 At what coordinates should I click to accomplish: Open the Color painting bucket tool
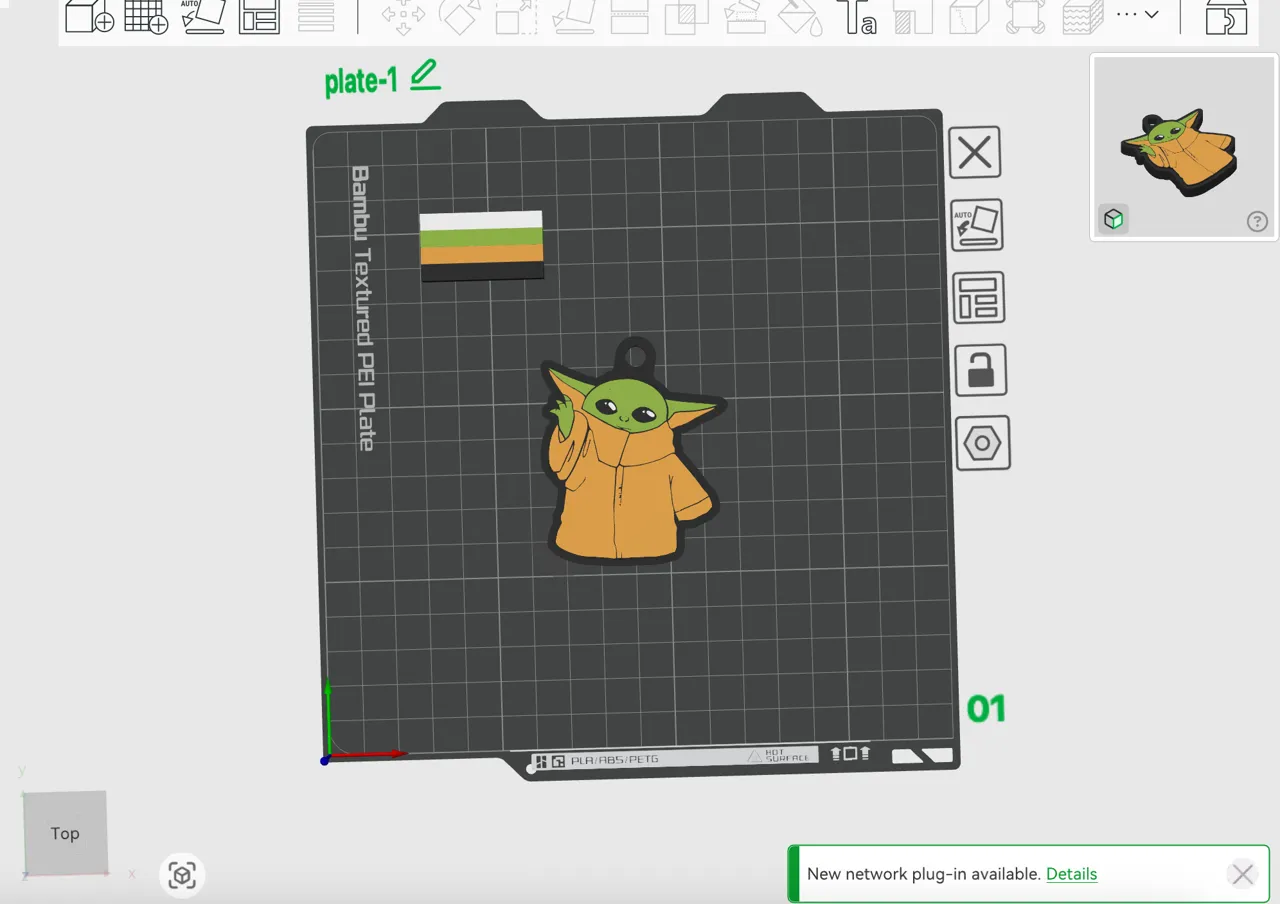click(800, 17)
